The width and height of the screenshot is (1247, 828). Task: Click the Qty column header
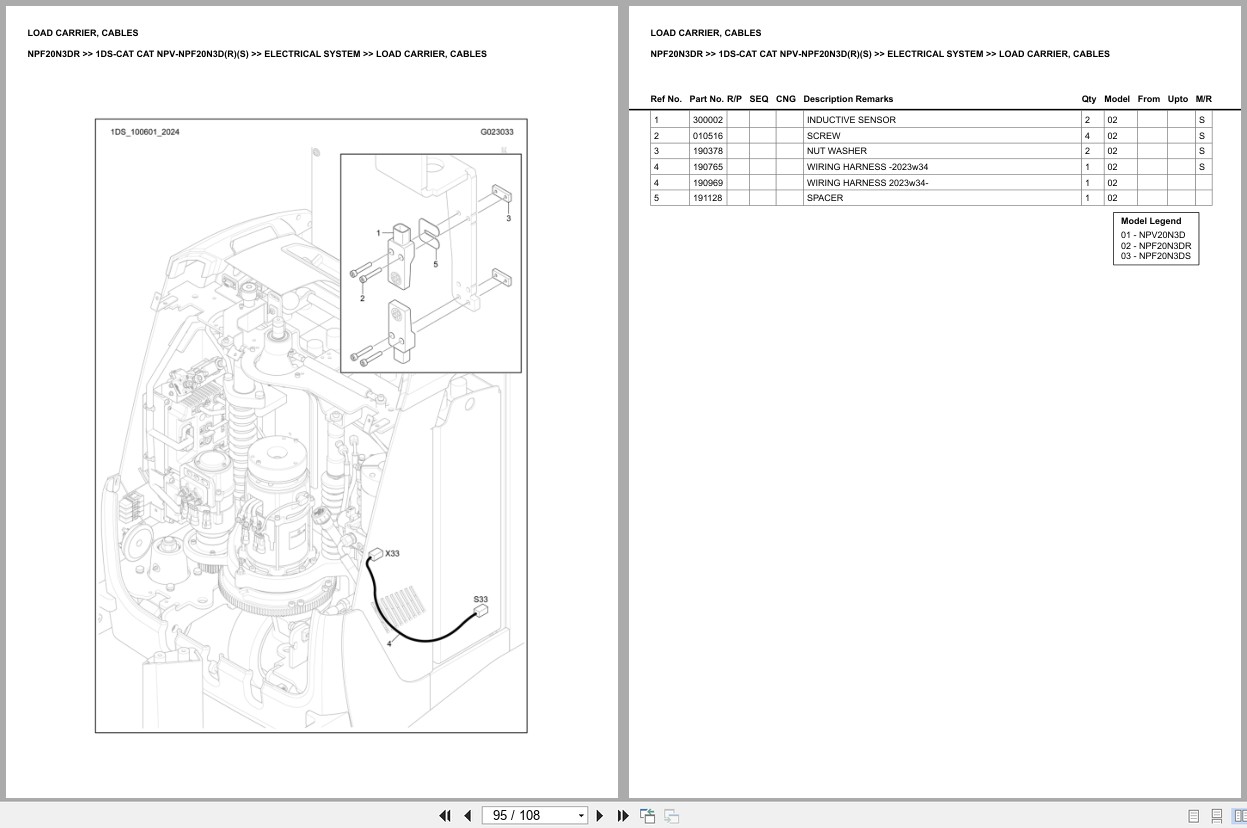point(1089,99)
